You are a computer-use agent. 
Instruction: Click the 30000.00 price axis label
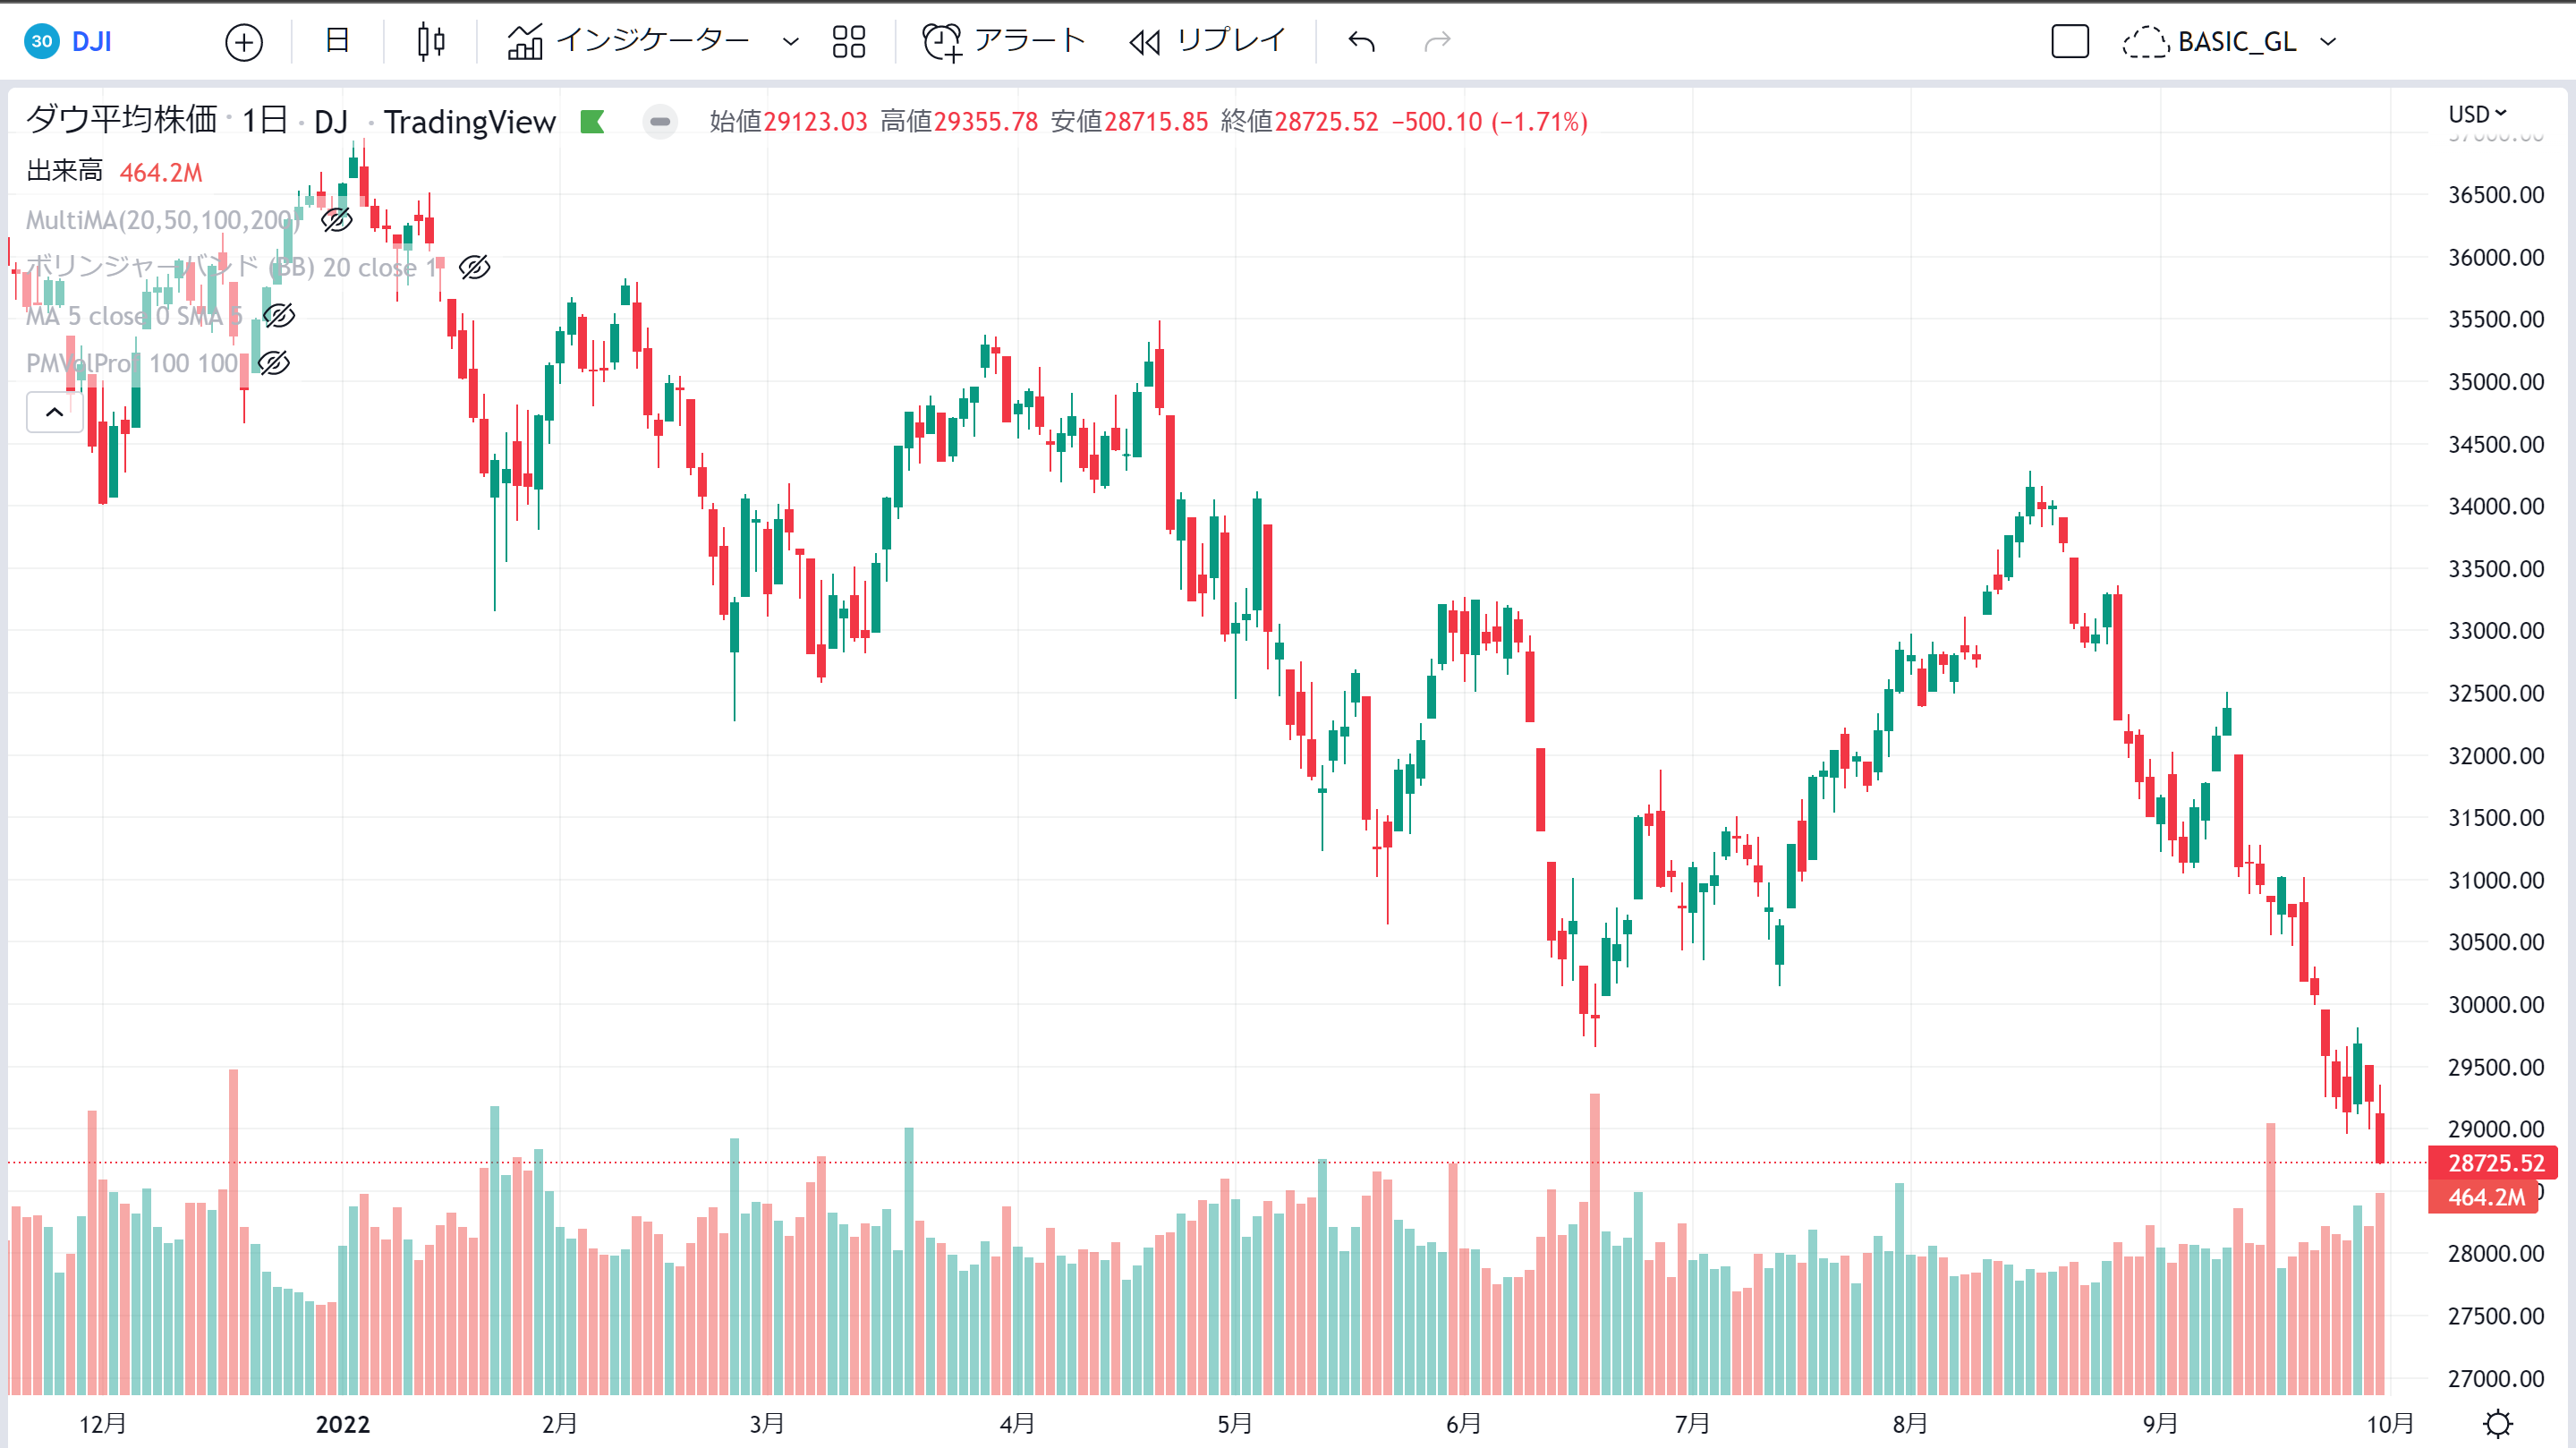(2495, 1004)
